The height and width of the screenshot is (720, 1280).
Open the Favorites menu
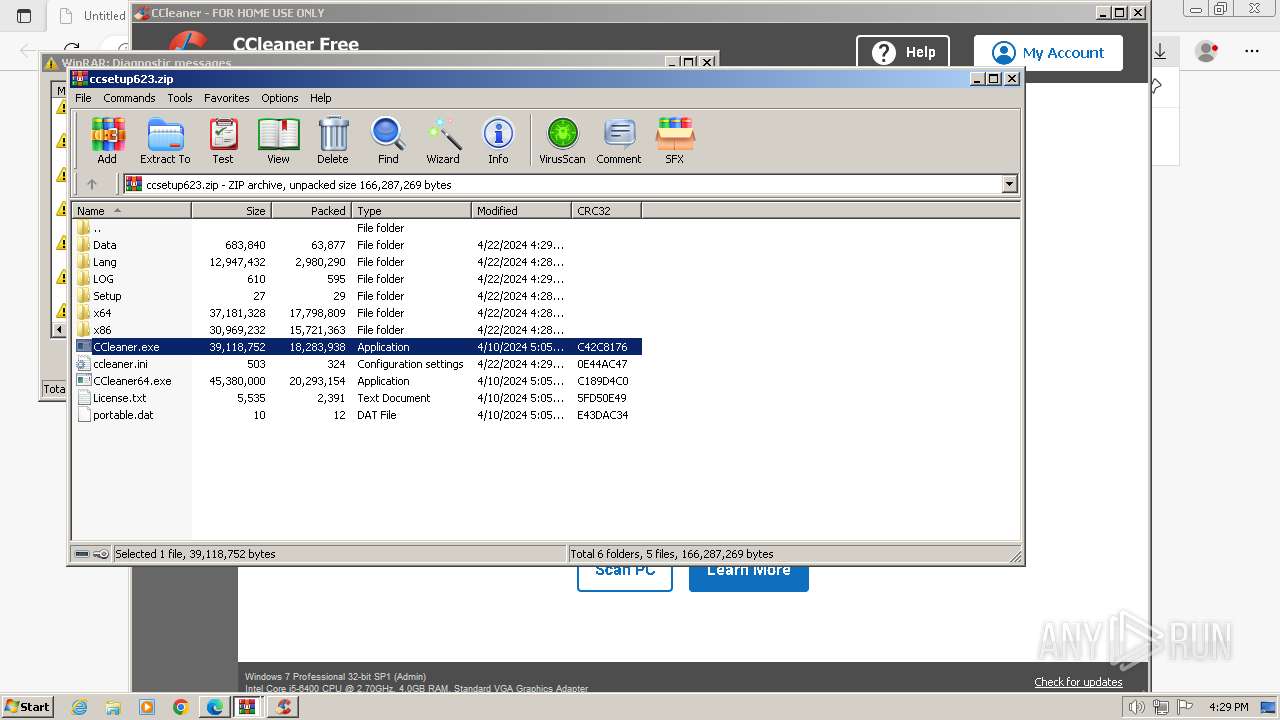point(227,98)
